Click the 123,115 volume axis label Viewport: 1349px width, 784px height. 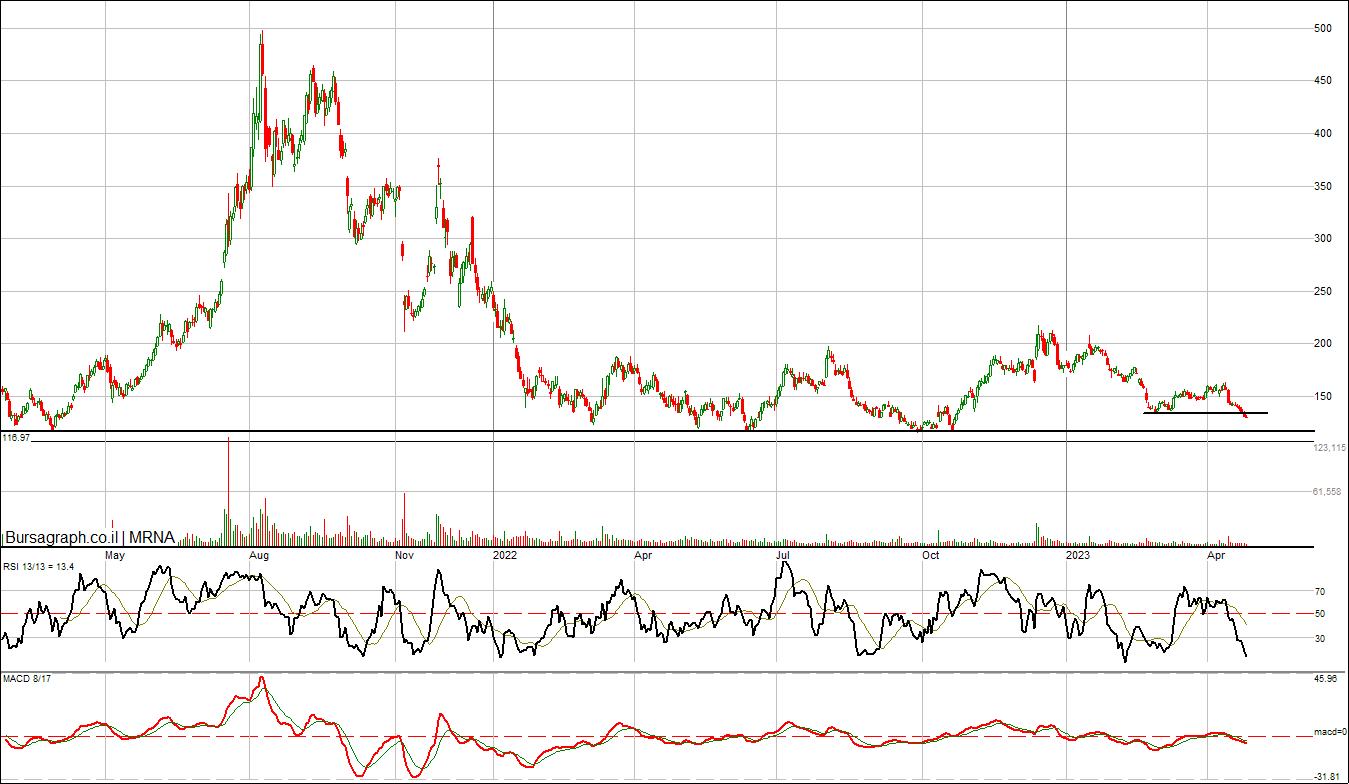click(x=1329, y=448)
